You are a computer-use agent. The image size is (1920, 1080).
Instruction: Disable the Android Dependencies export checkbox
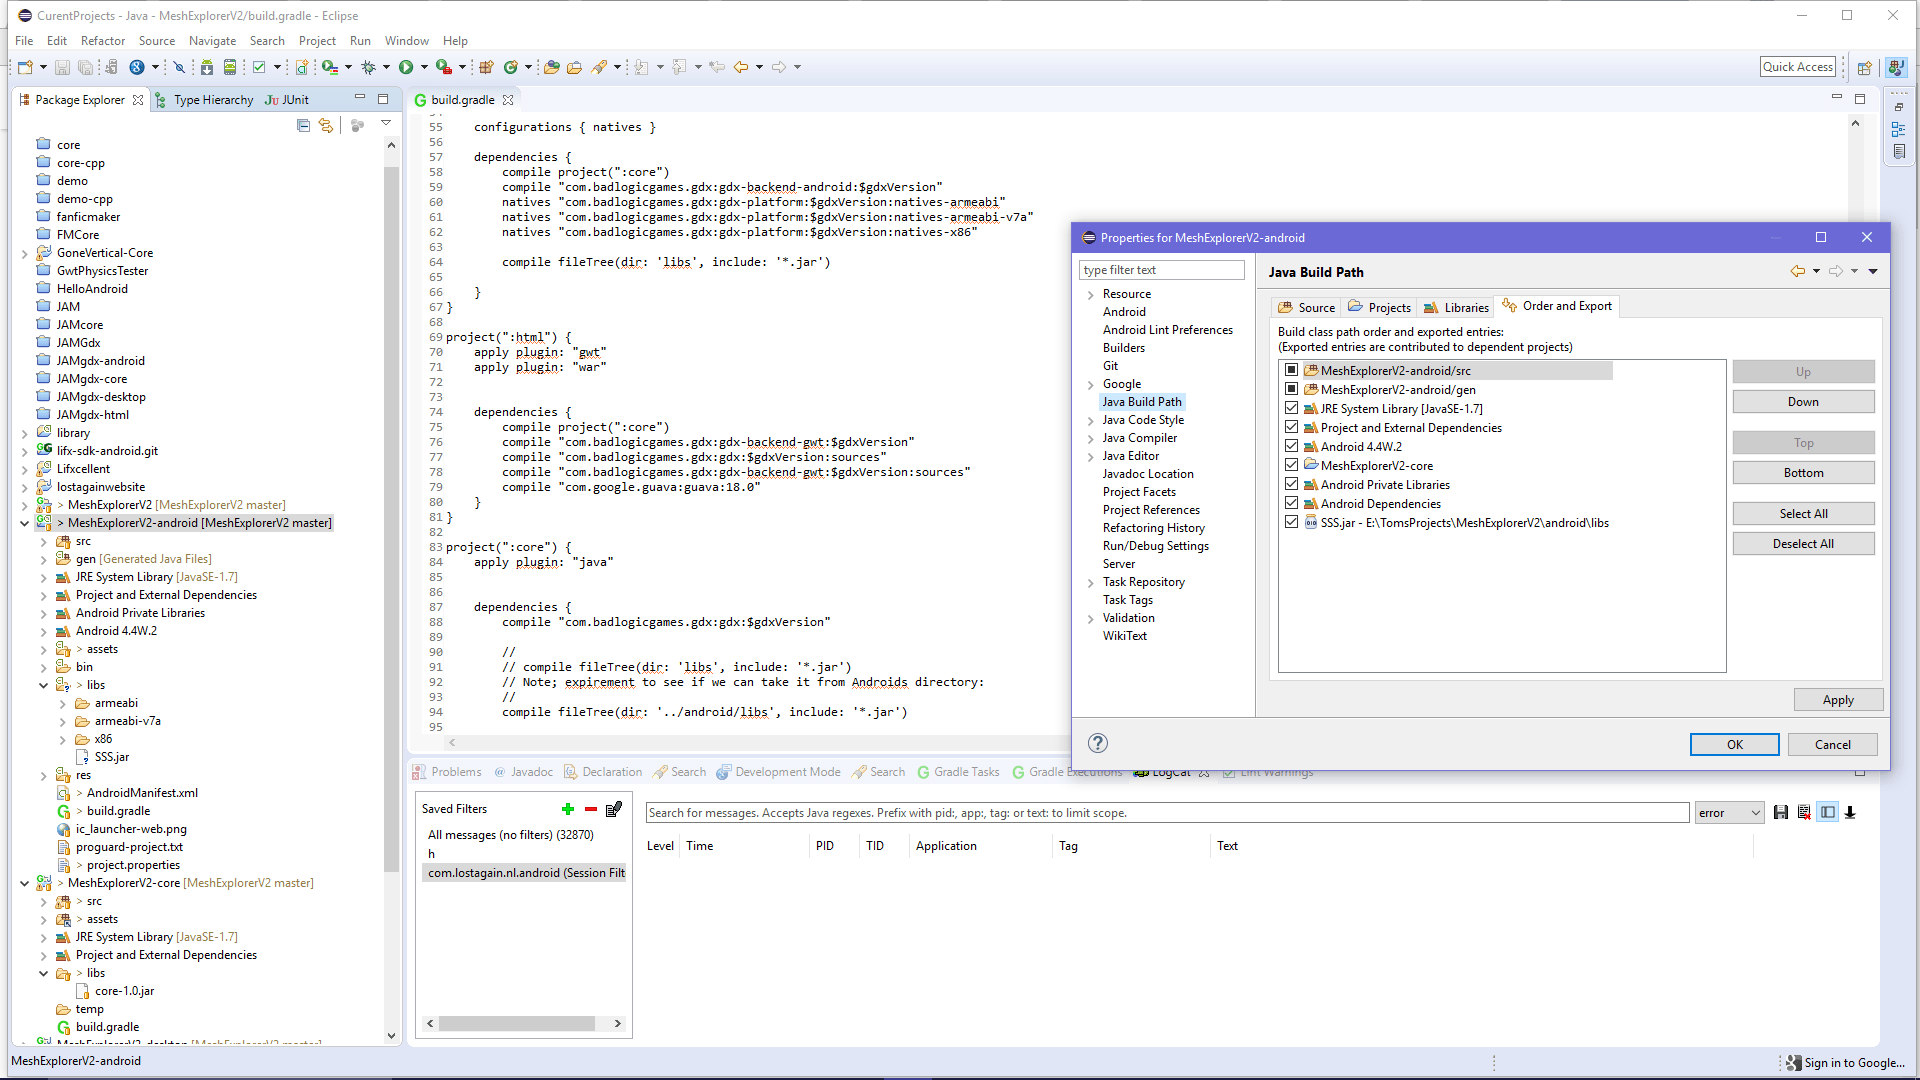(x=1292, y=503)
